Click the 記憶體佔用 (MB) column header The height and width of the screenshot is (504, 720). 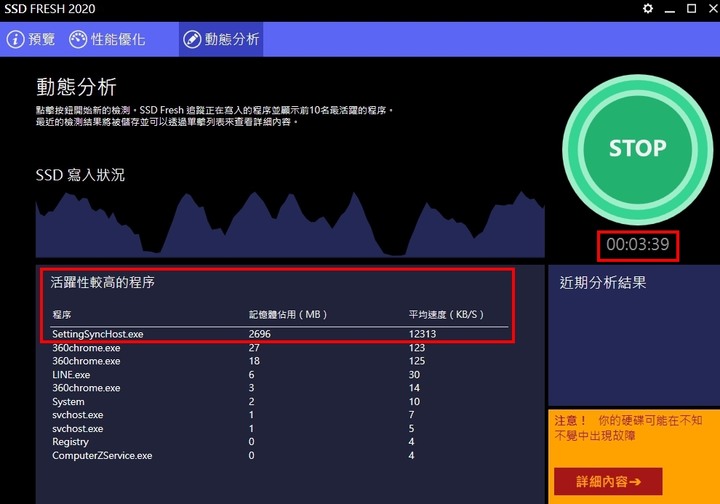[x=288, y=315]
